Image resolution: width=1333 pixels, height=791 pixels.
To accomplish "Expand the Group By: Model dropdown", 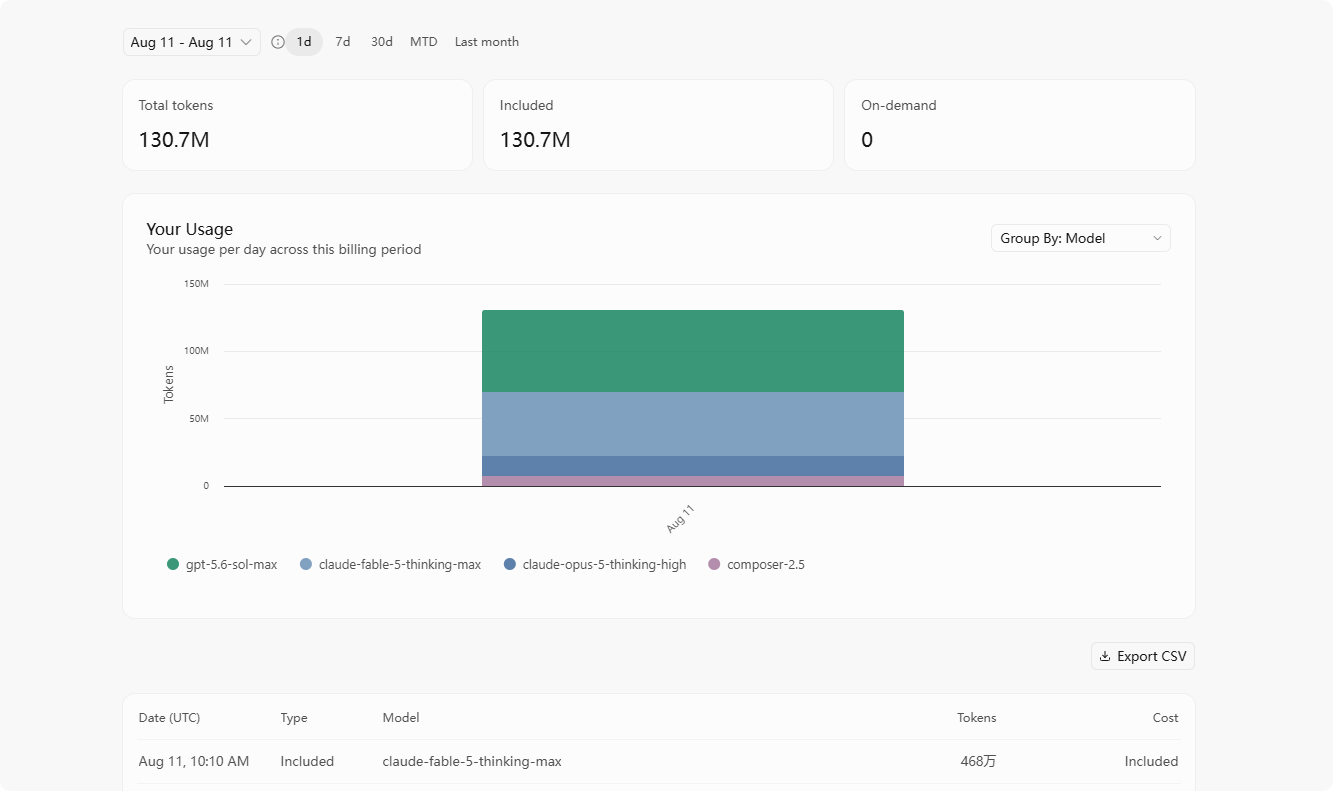I will point(1080,238).
